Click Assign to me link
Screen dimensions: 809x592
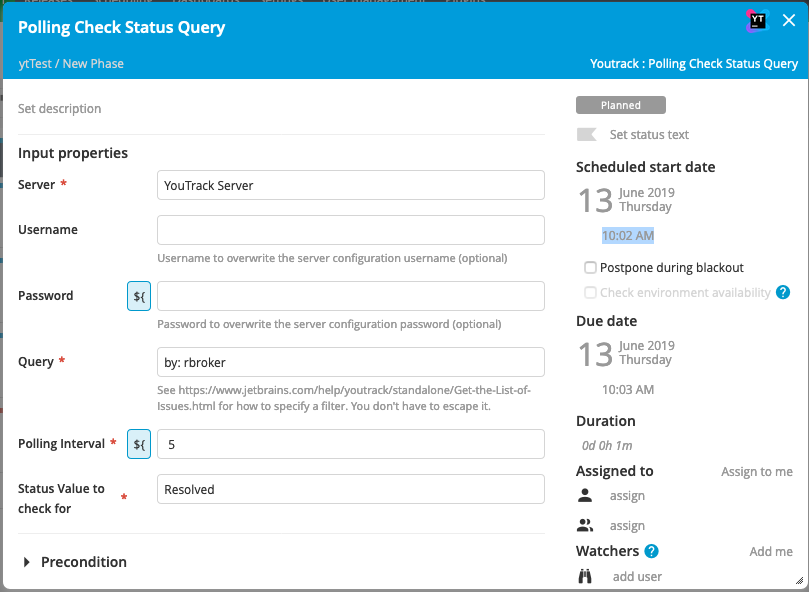point(756,472)
